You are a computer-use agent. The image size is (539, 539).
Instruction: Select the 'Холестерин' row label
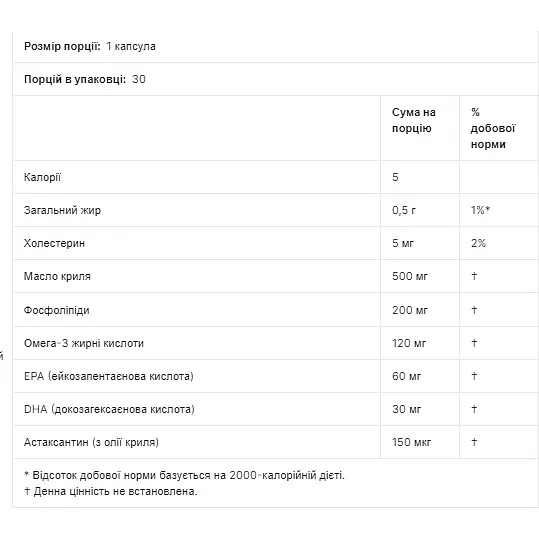54,243
